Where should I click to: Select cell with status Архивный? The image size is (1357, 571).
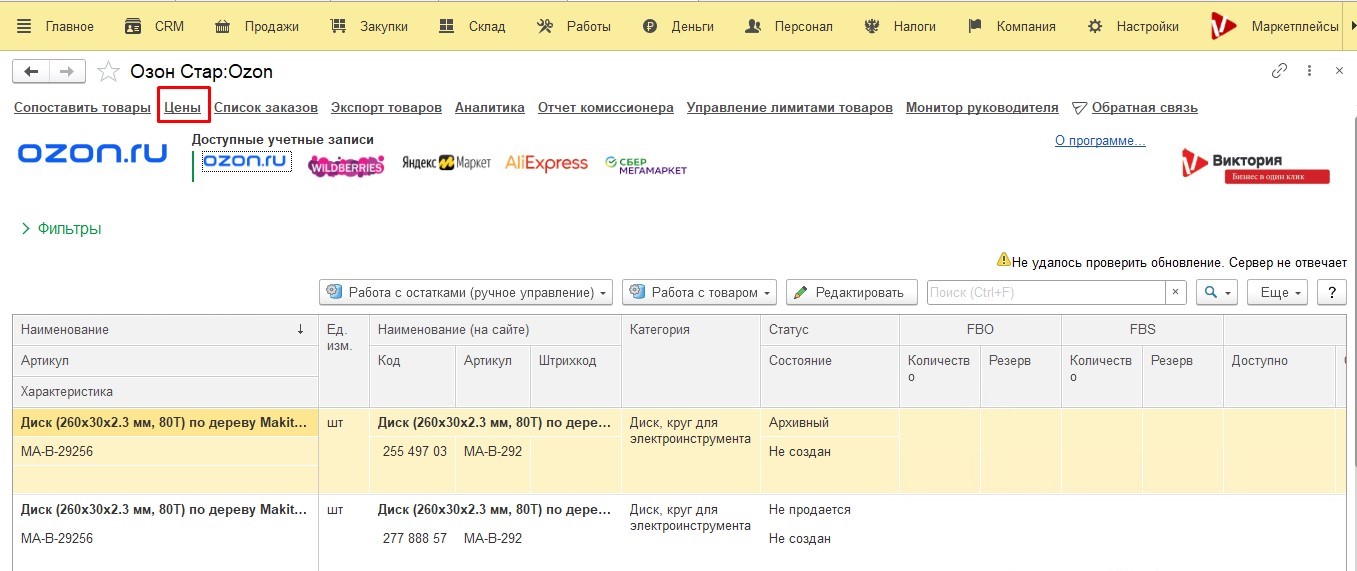click(x=830, y=423)
